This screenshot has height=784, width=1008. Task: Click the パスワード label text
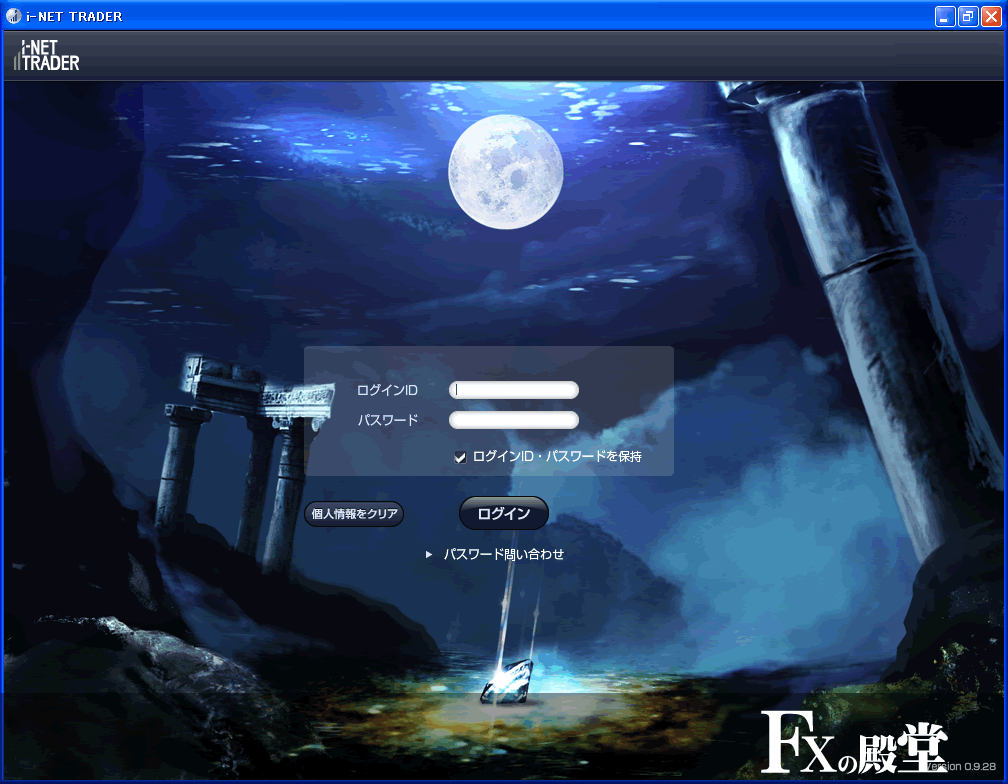click(x=388, y=420)
